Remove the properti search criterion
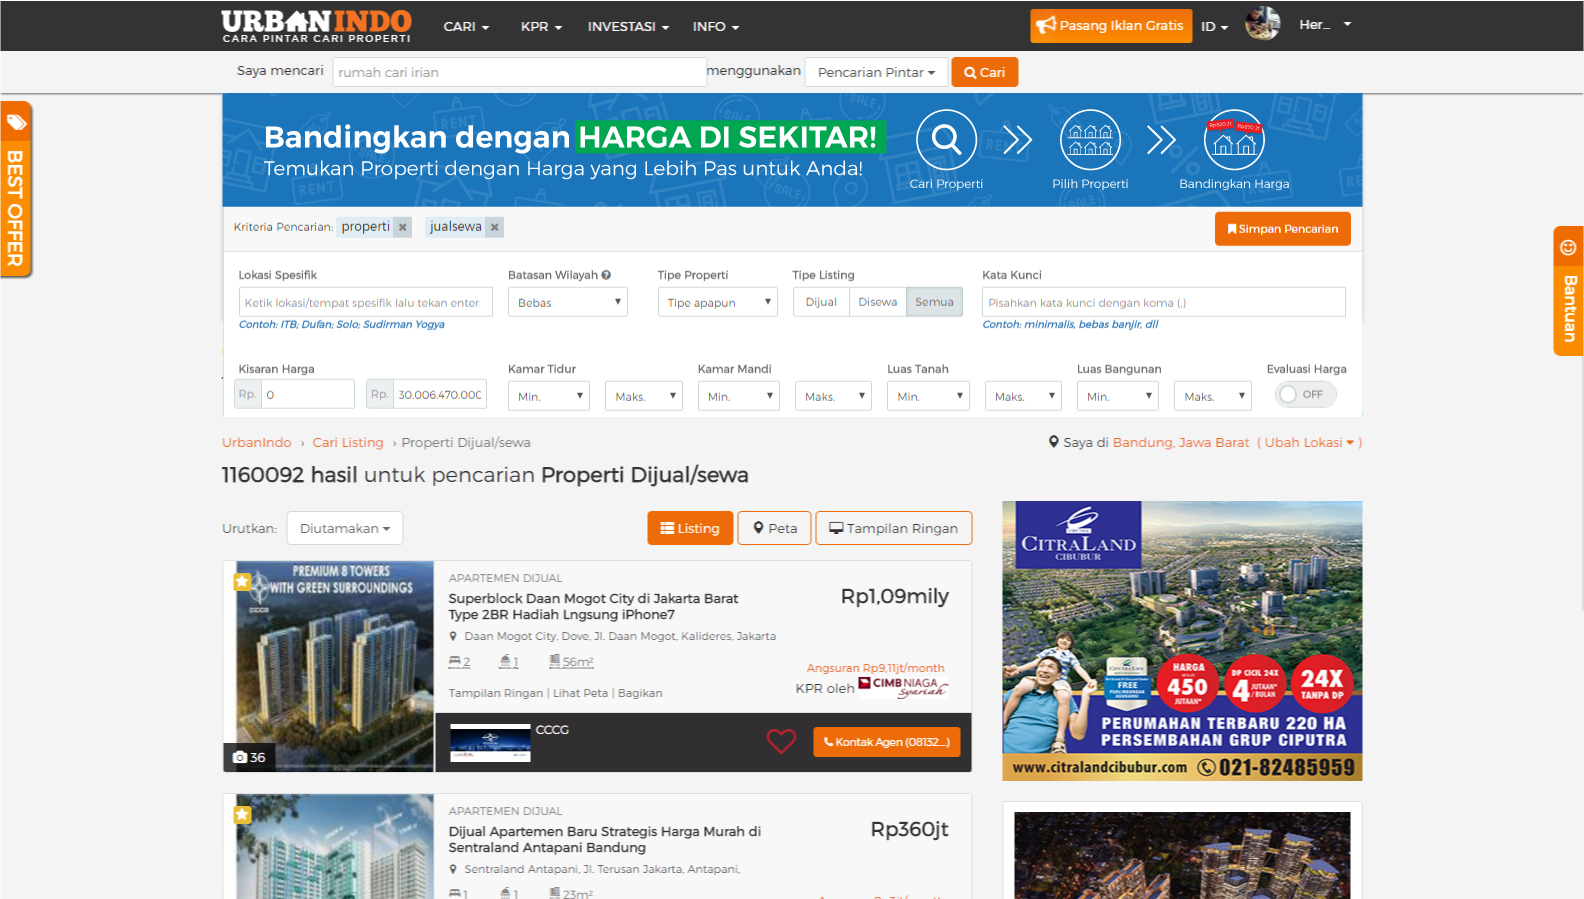The image size is (1584, 899). click(403, 227)
